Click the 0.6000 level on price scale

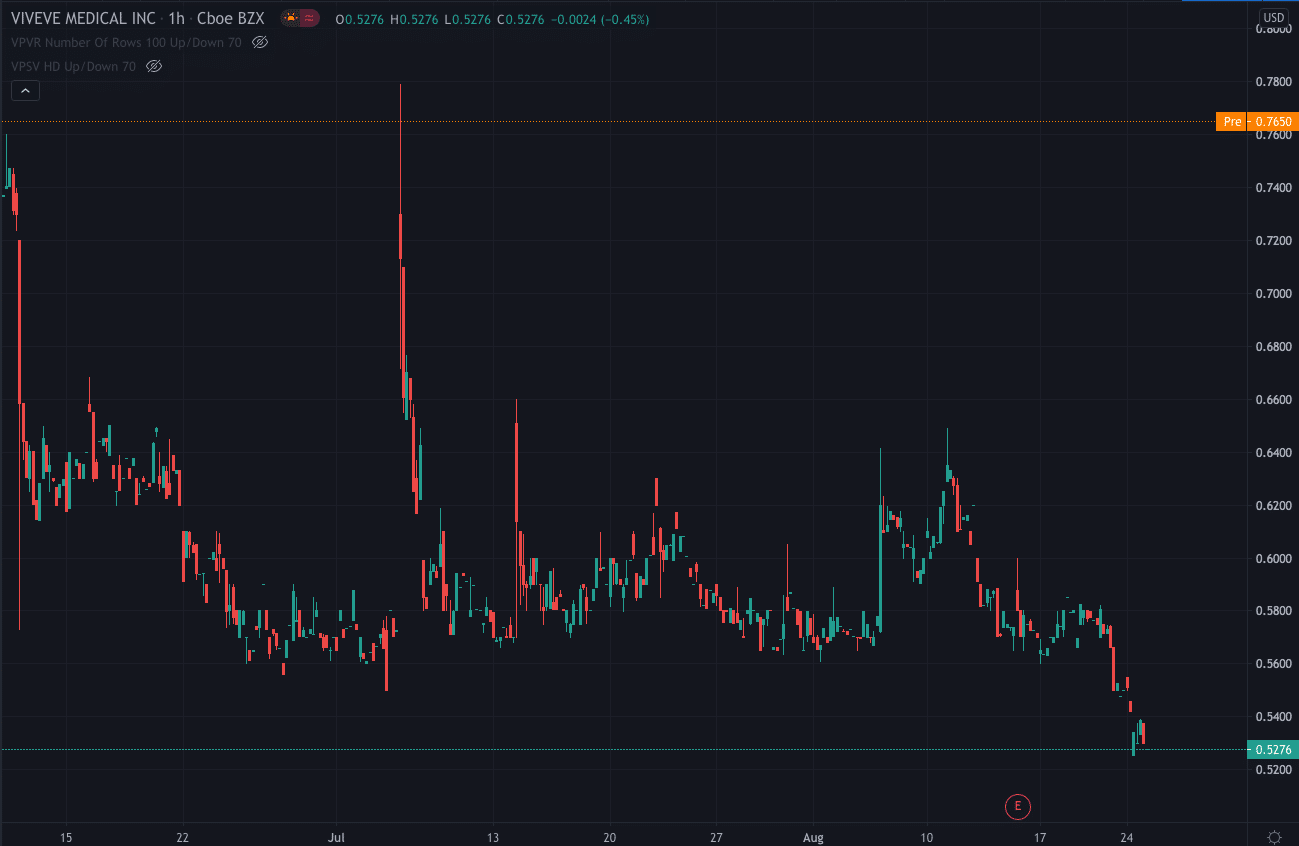coord(1272,558)
